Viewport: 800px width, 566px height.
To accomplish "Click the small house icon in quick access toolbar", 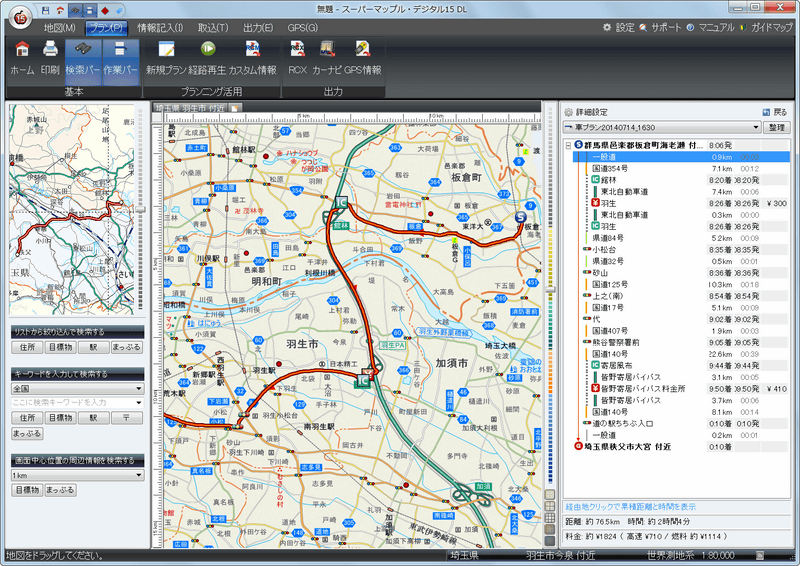I will [60, 10].
